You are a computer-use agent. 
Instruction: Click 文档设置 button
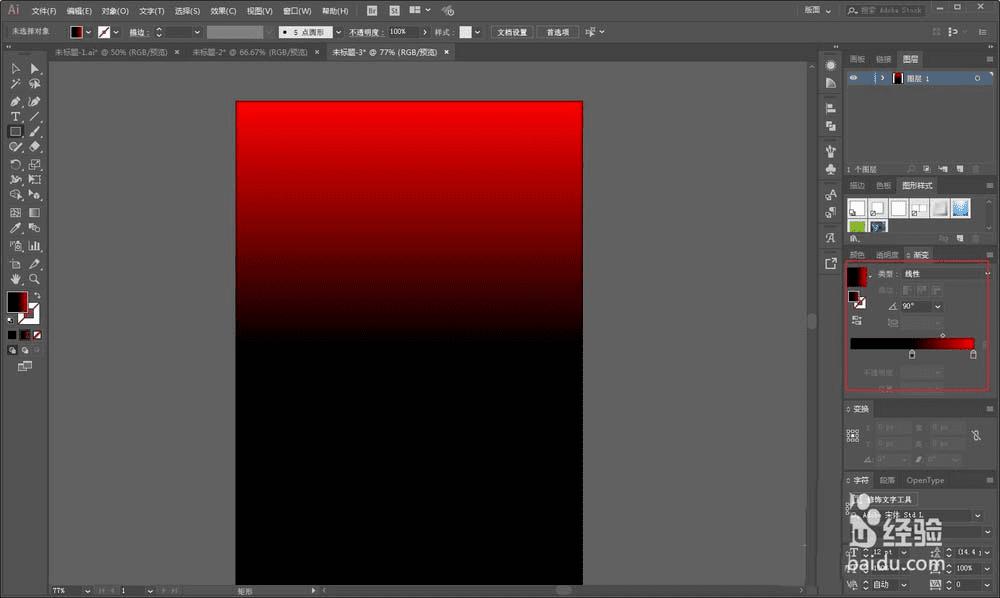coord(512,32)
